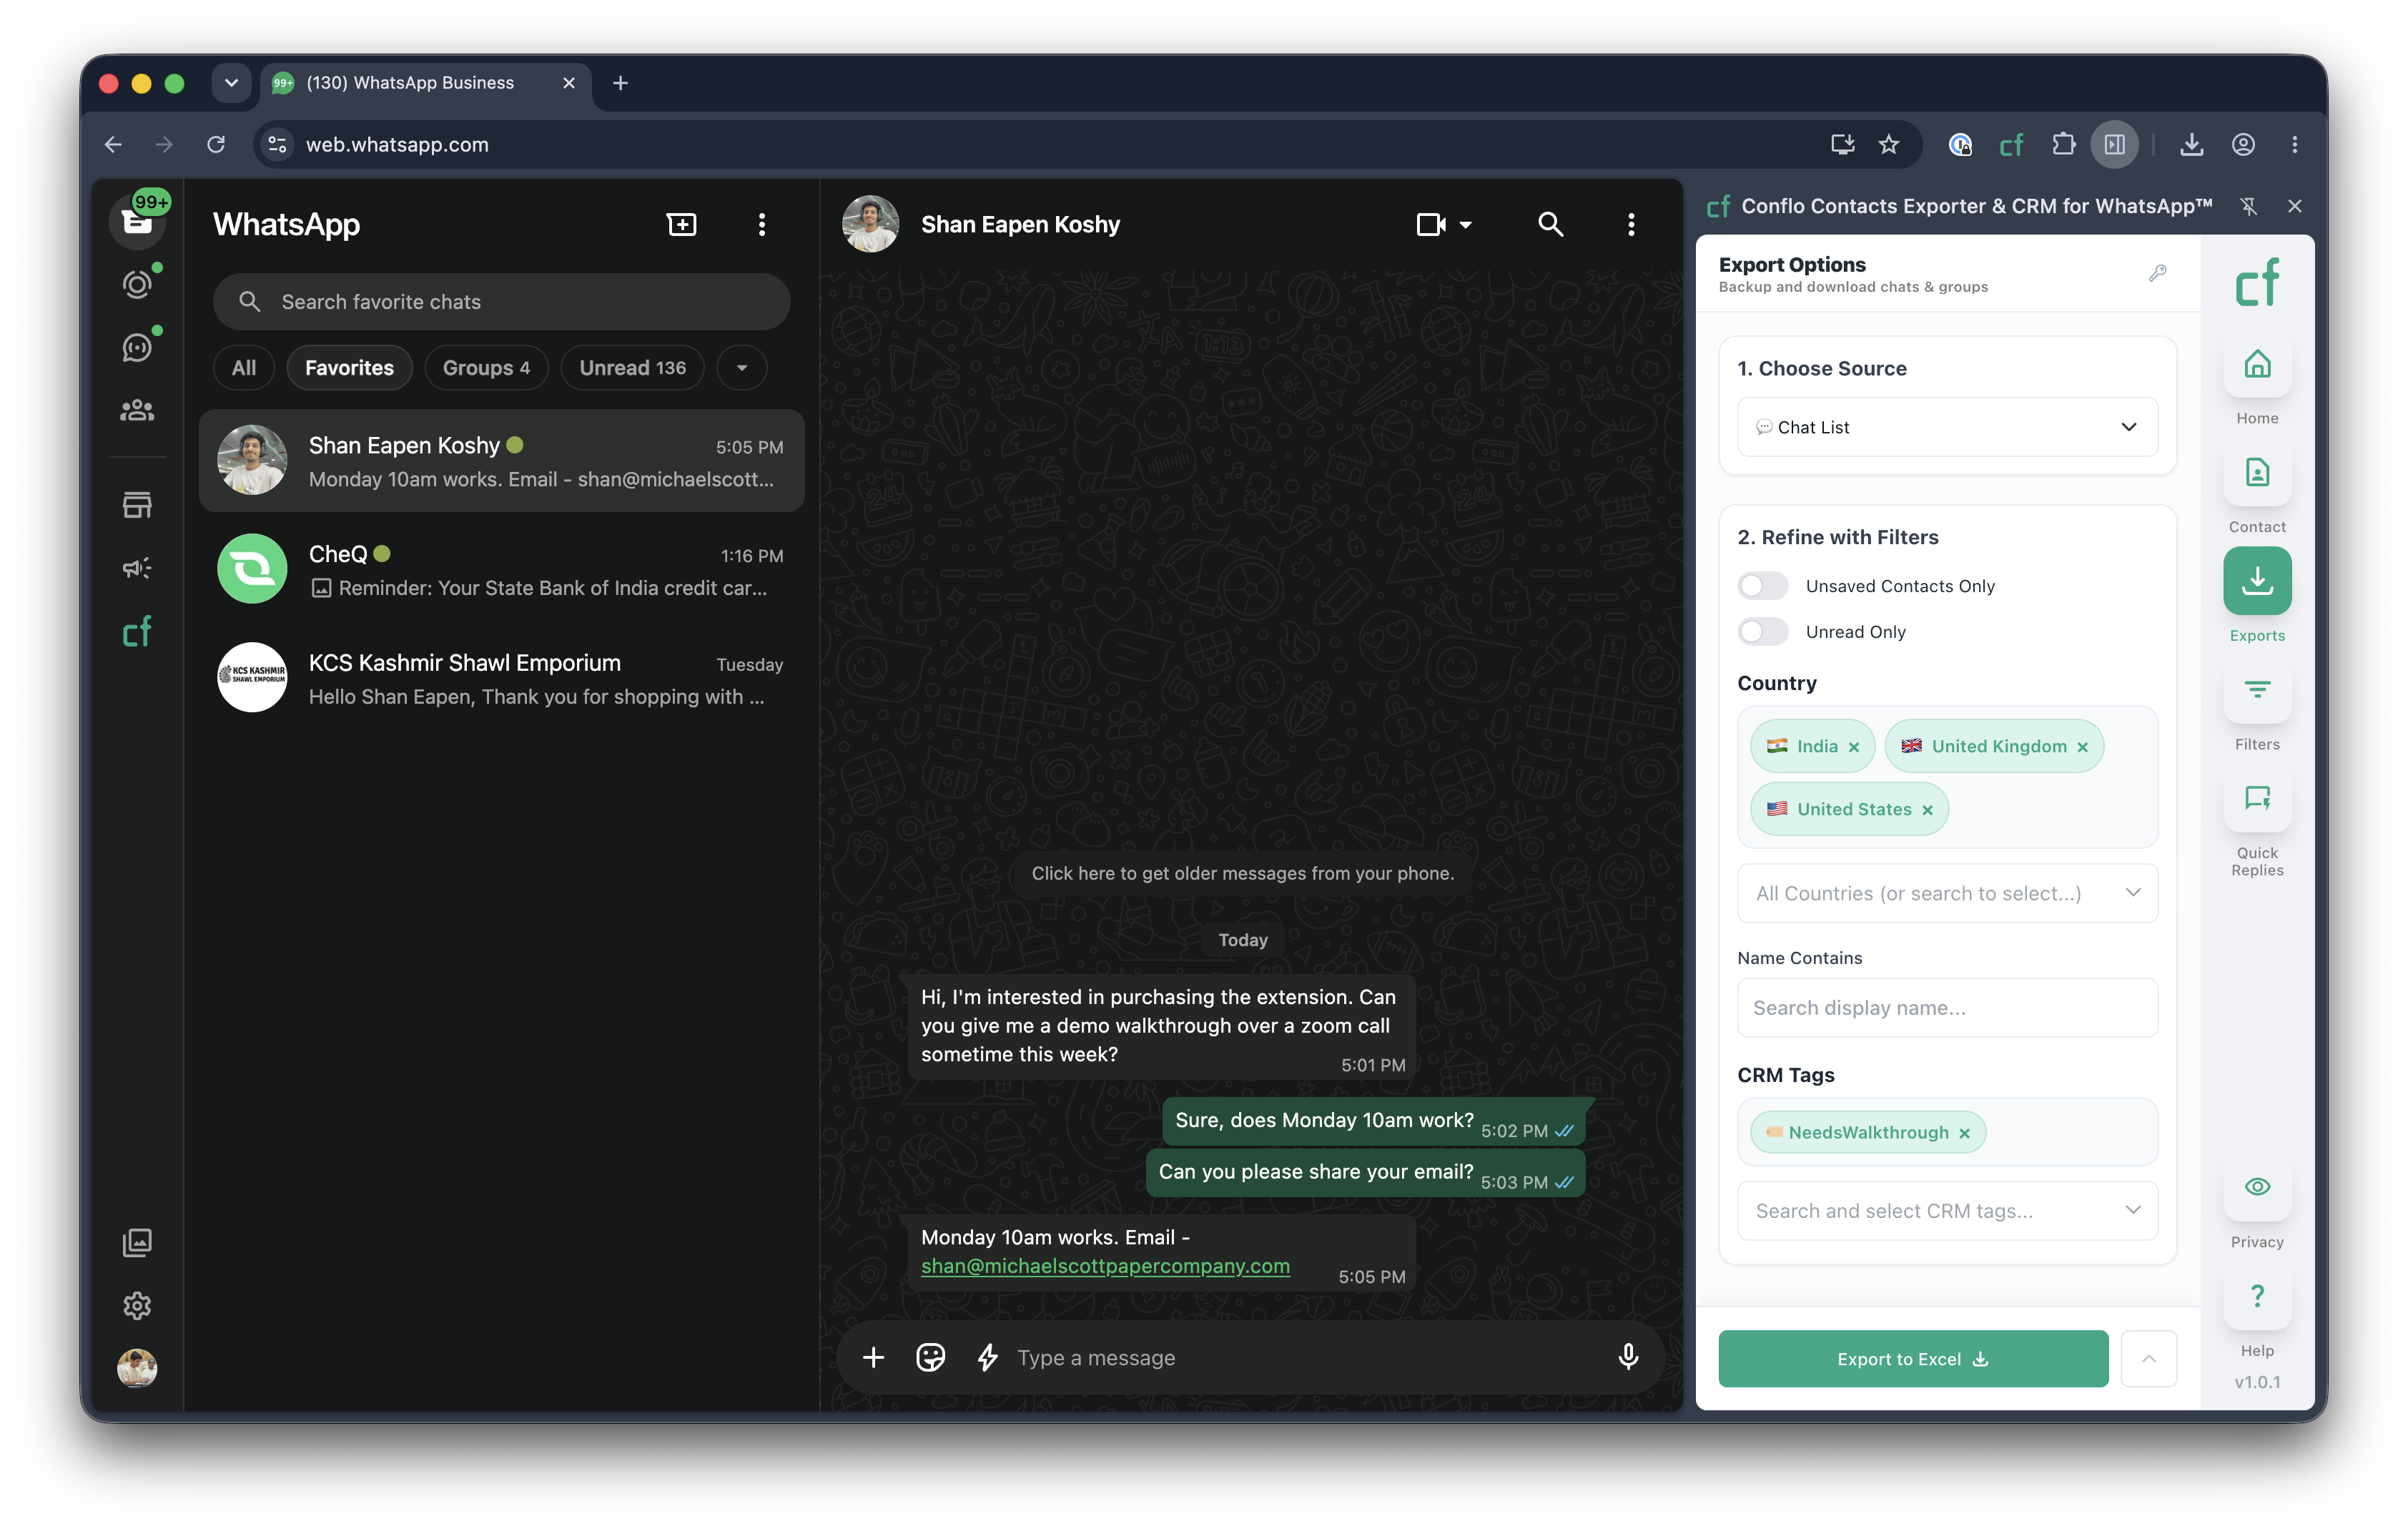
Task: Open a new browser tab
Action: point(620,82)
